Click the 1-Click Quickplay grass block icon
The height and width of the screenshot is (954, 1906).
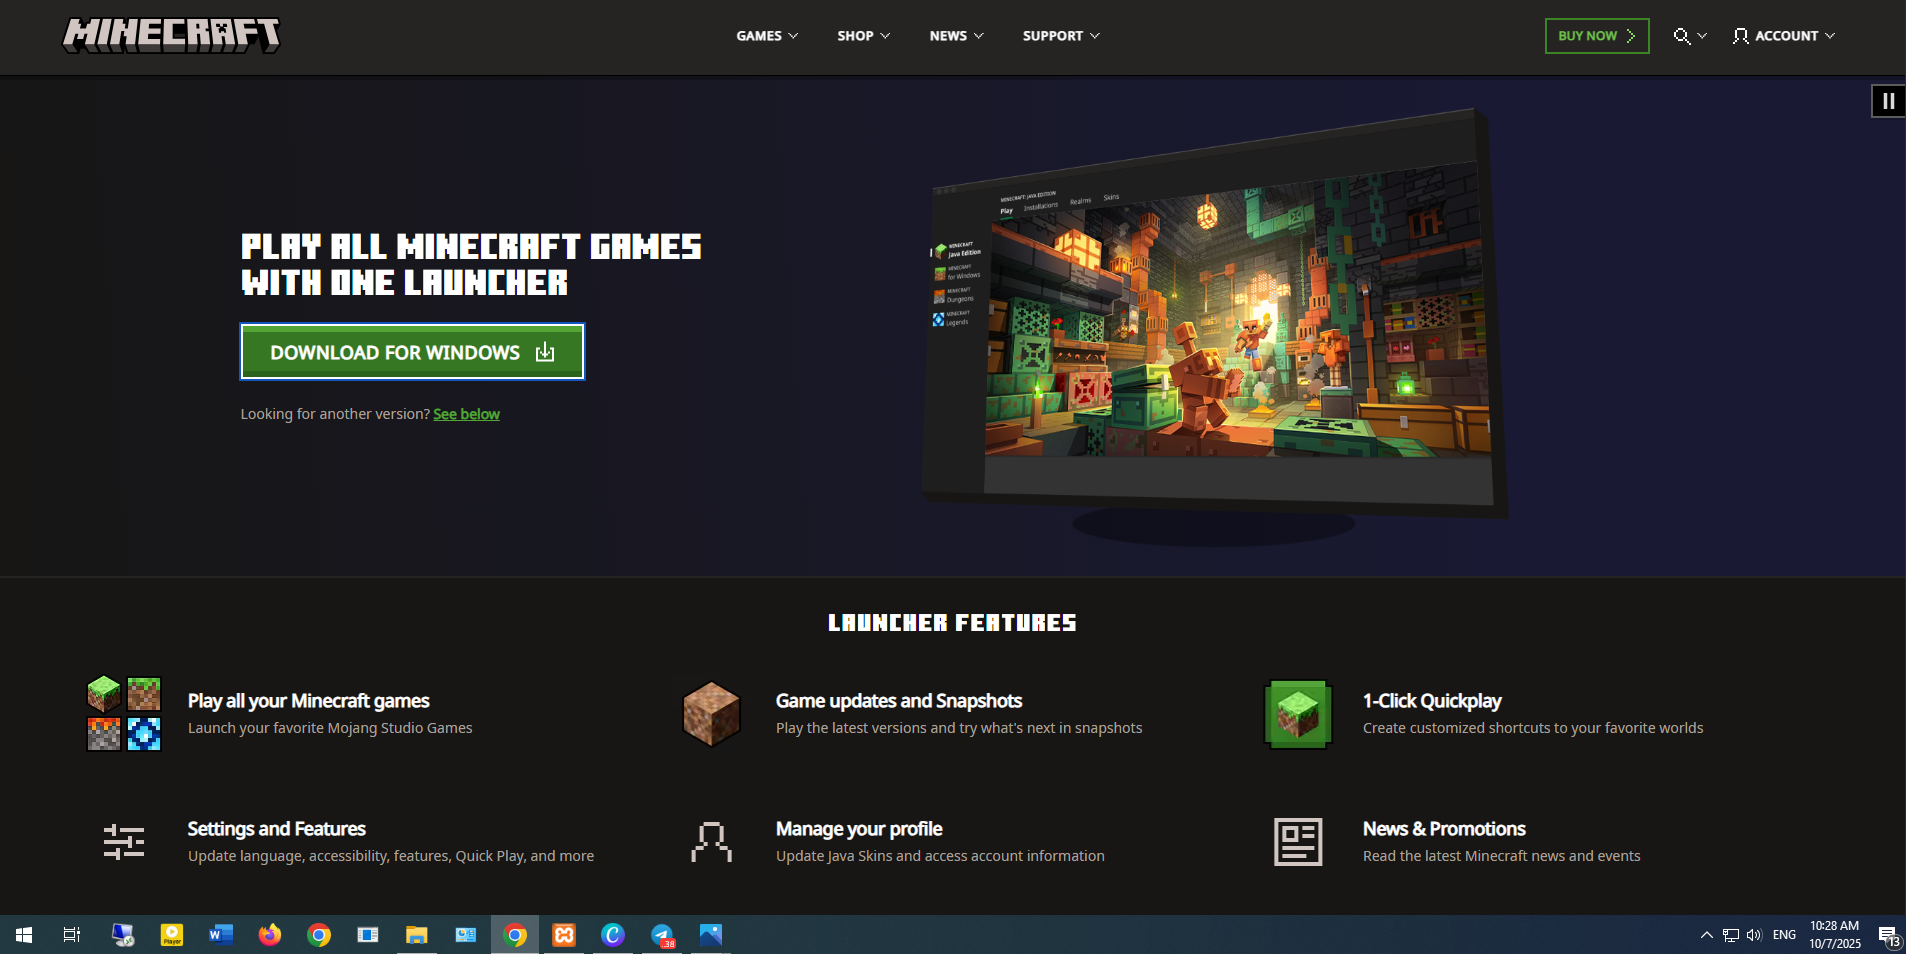coord(1298,714)
